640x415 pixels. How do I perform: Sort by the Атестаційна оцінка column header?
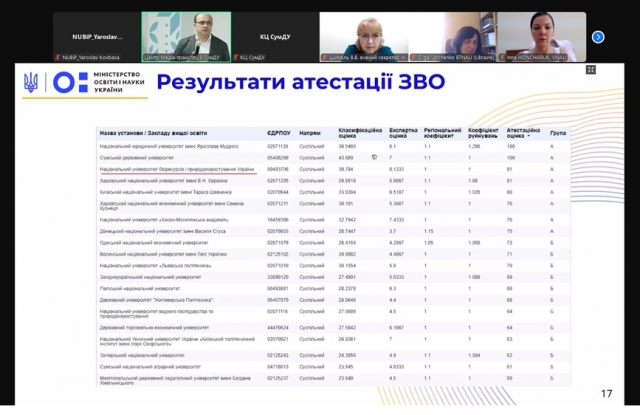tap(523, 133)
